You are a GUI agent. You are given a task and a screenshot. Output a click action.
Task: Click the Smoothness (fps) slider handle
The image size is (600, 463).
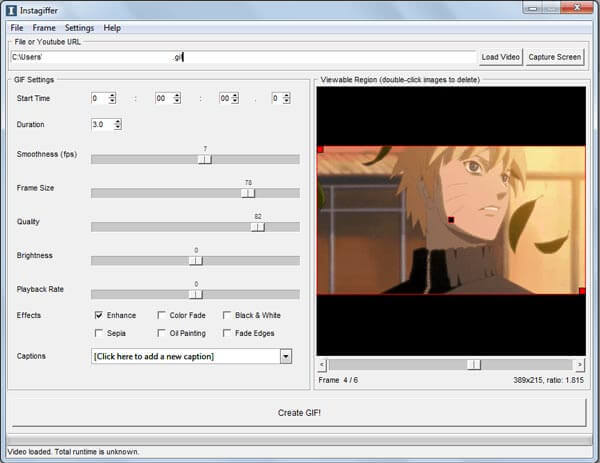[205, 159]
